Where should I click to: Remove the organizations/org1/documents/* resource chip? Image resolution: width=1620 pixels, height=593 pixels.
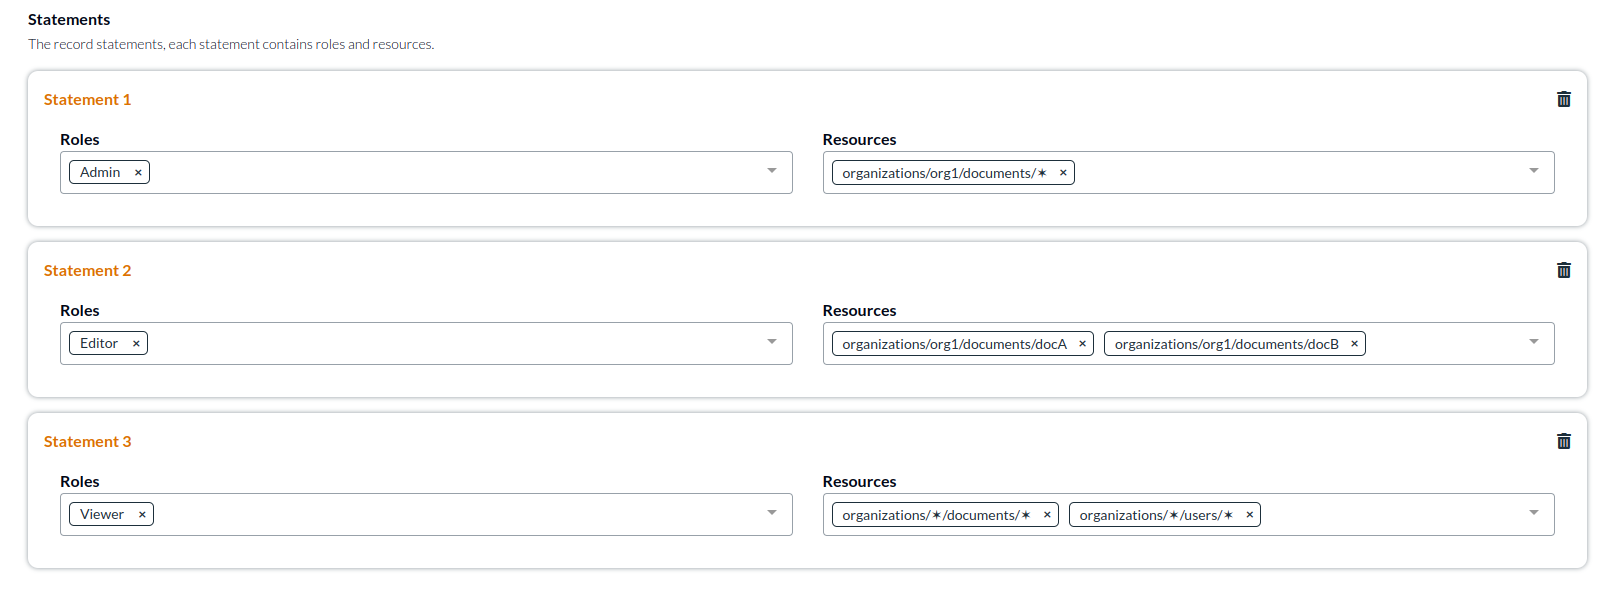[x=1063, y=171]
